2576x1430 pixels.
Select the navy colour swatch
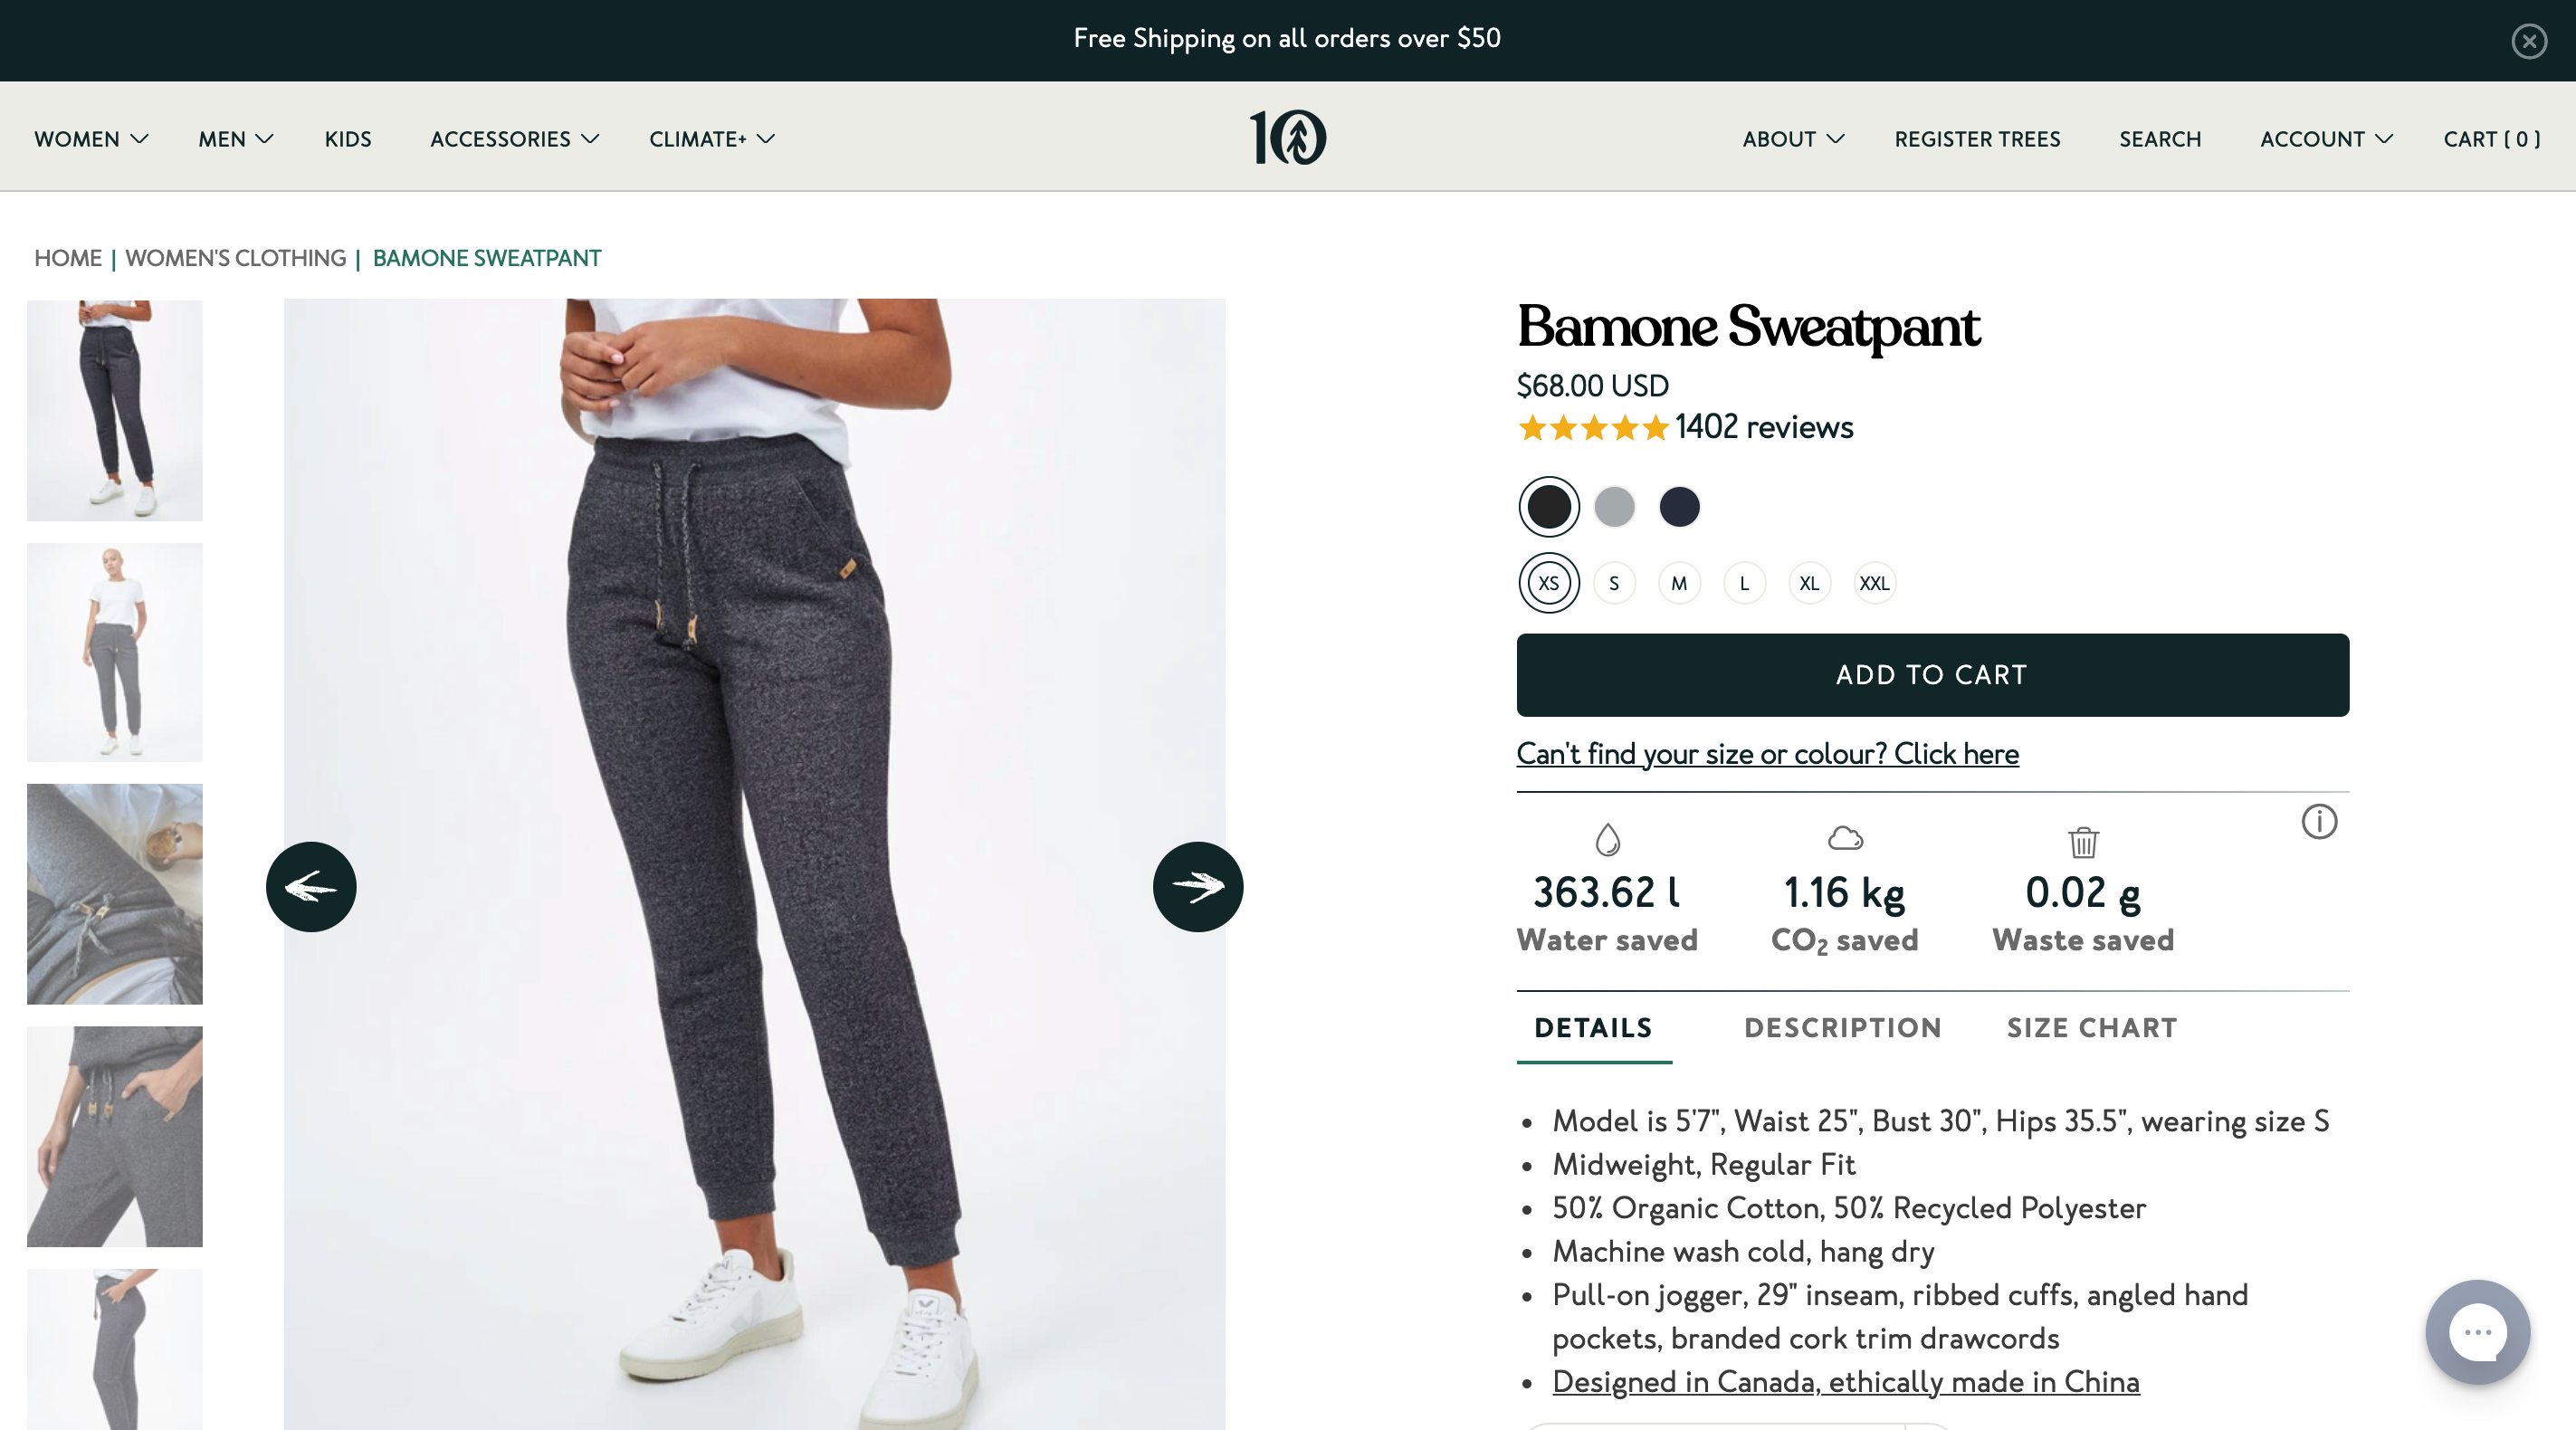tap(1679, 507)
